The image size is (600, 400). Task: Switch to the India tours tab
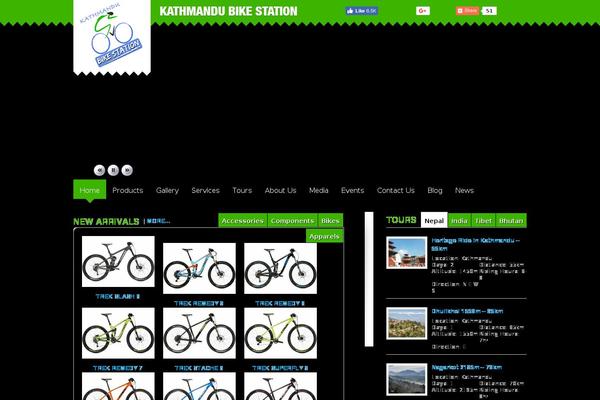coord(459,220)
